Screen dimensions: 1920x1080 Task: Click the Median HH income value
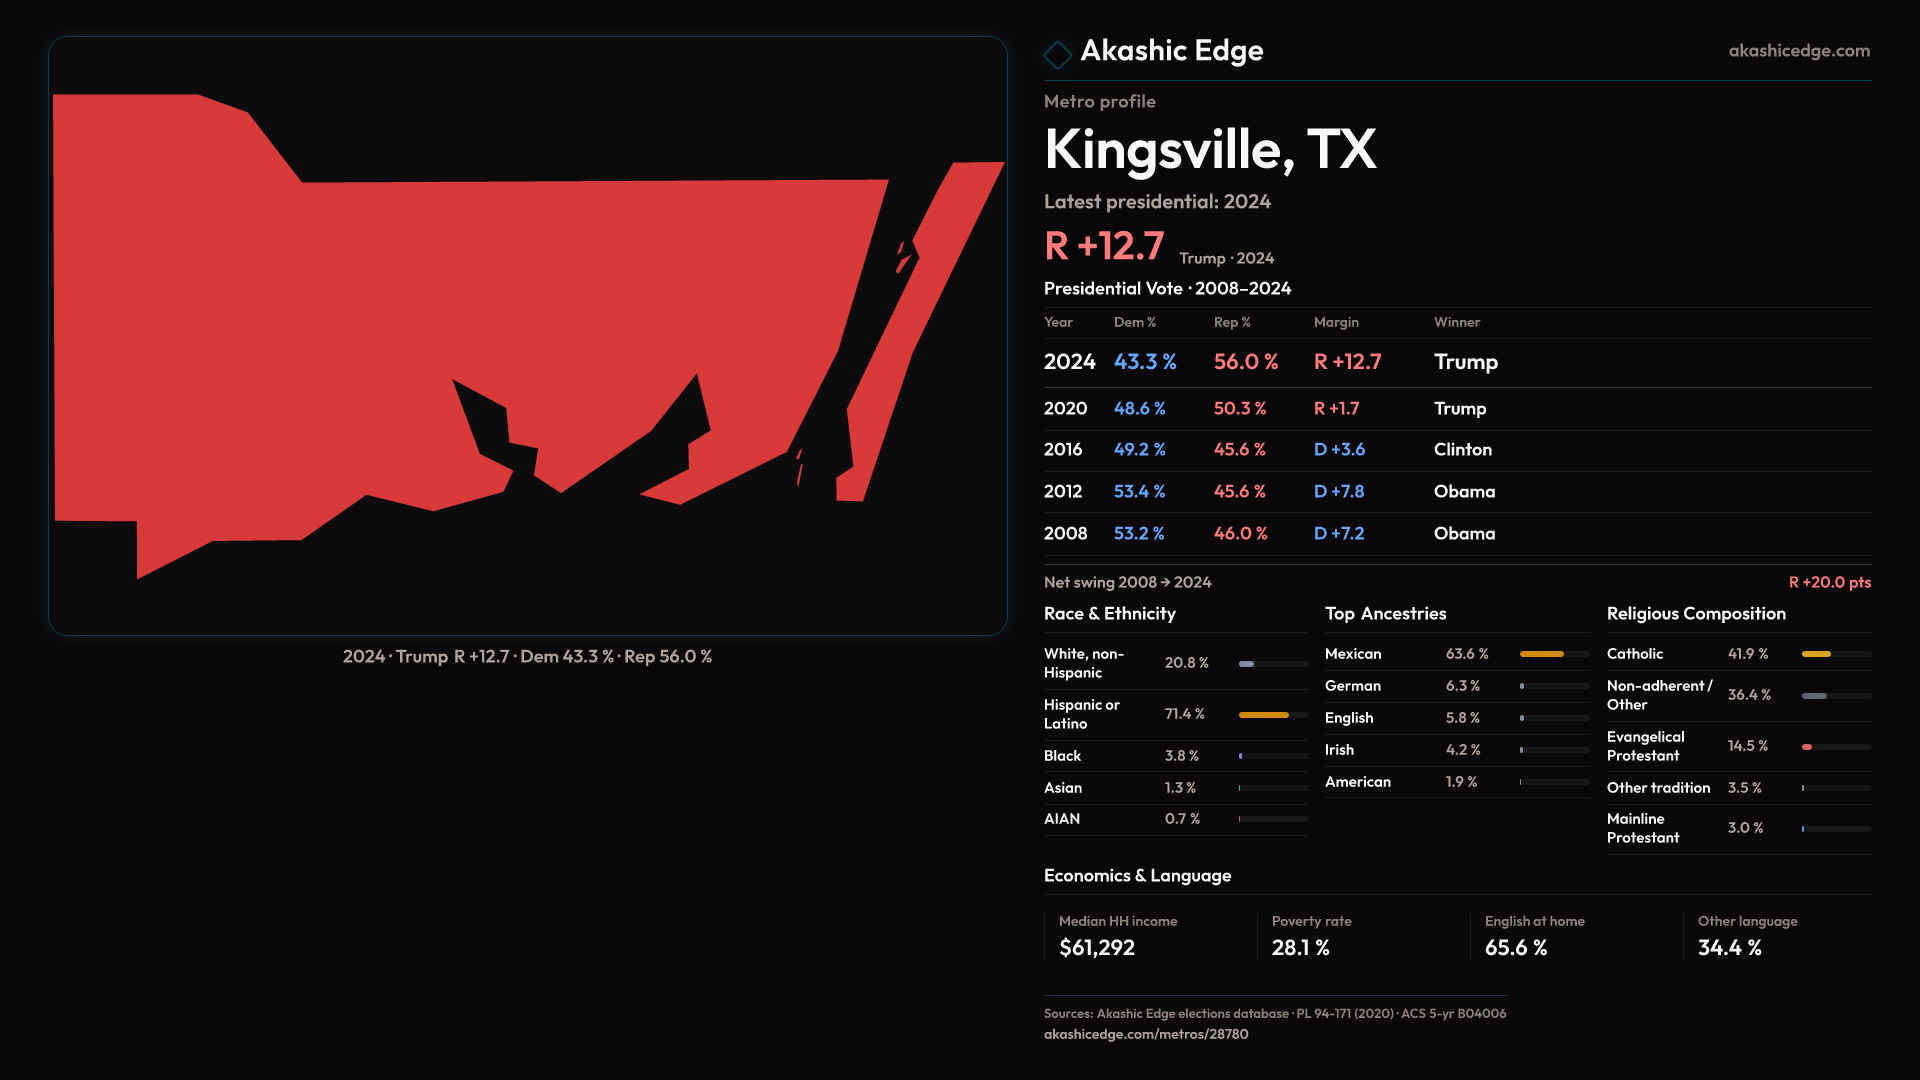(x=1096, y=948)
